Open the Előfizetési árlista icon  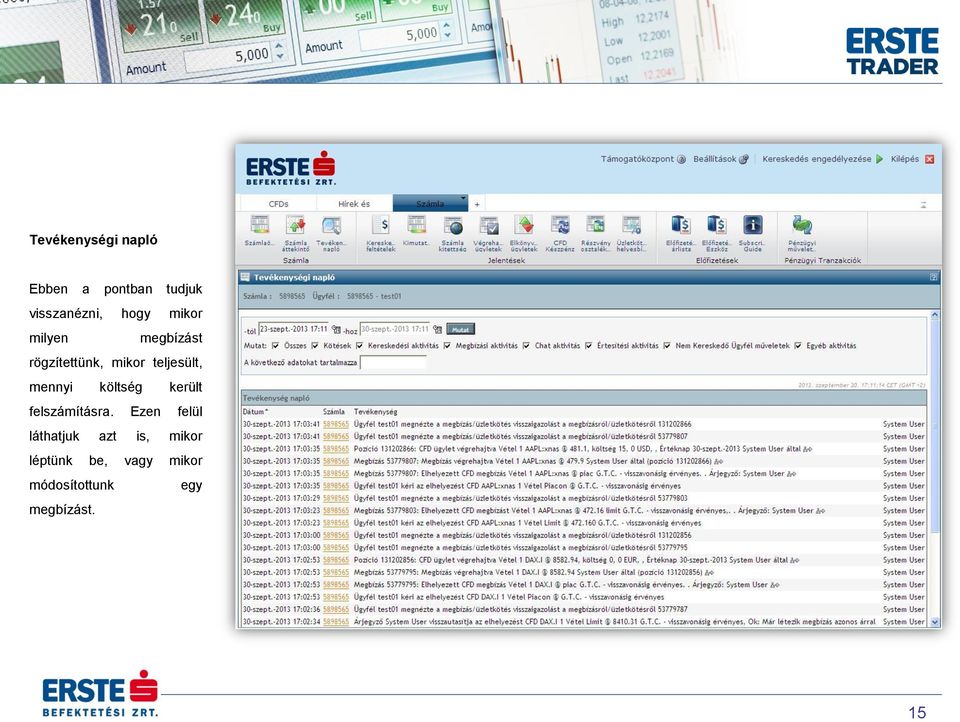pos(681,225)
